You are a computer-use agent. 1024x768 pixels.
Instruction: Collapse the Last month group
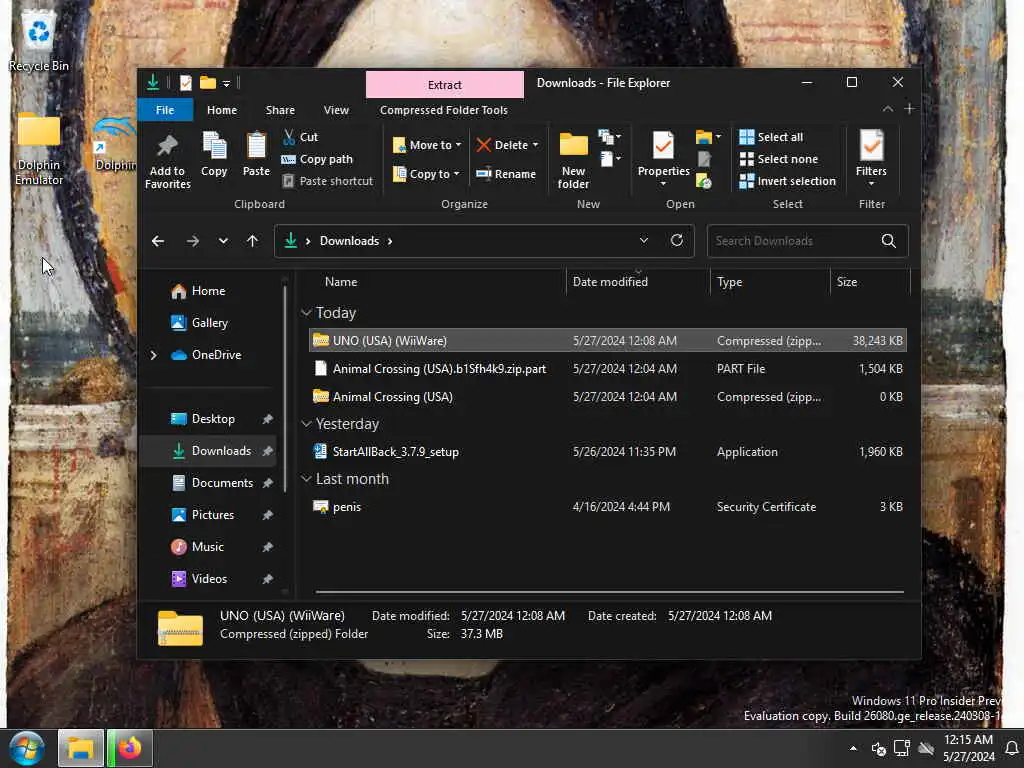coord(306,479)
